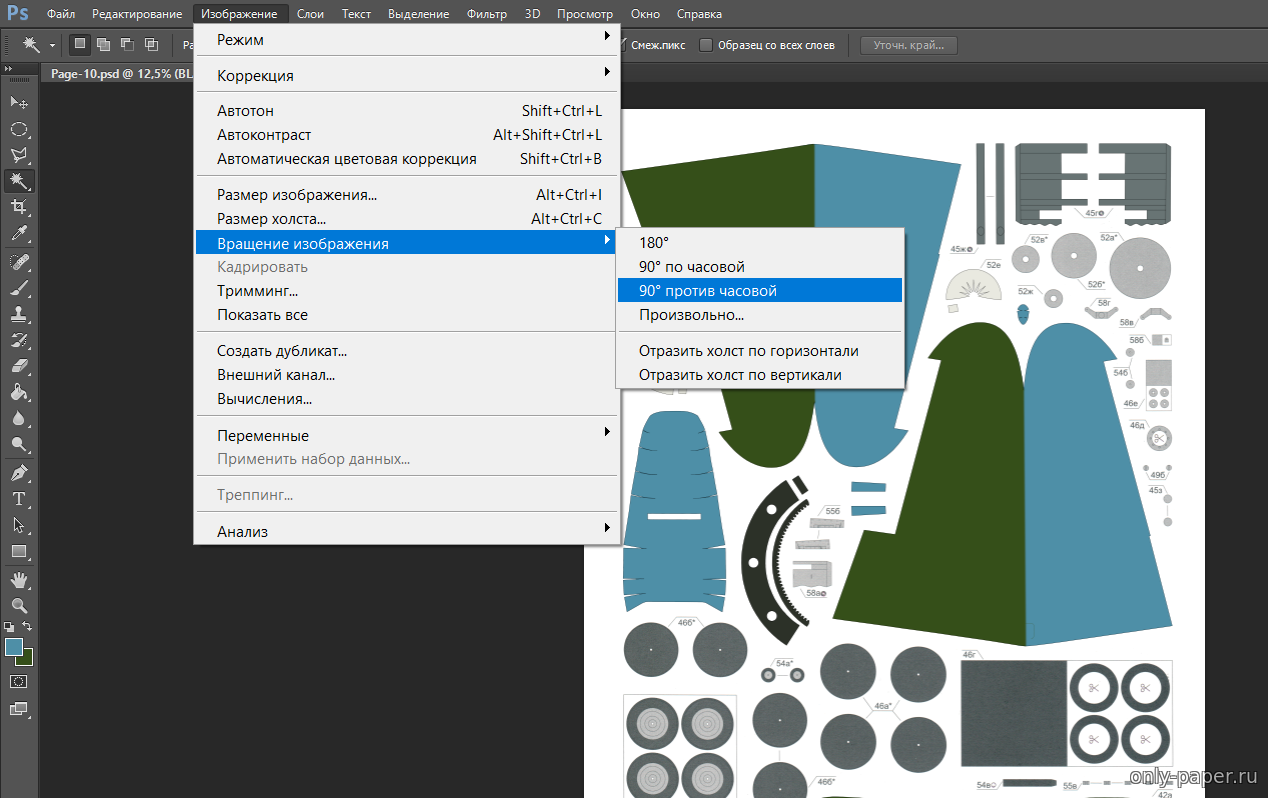Click the 'Уточн. край...' button
The image size is (1268, 798).
click(x=909, y=45)
